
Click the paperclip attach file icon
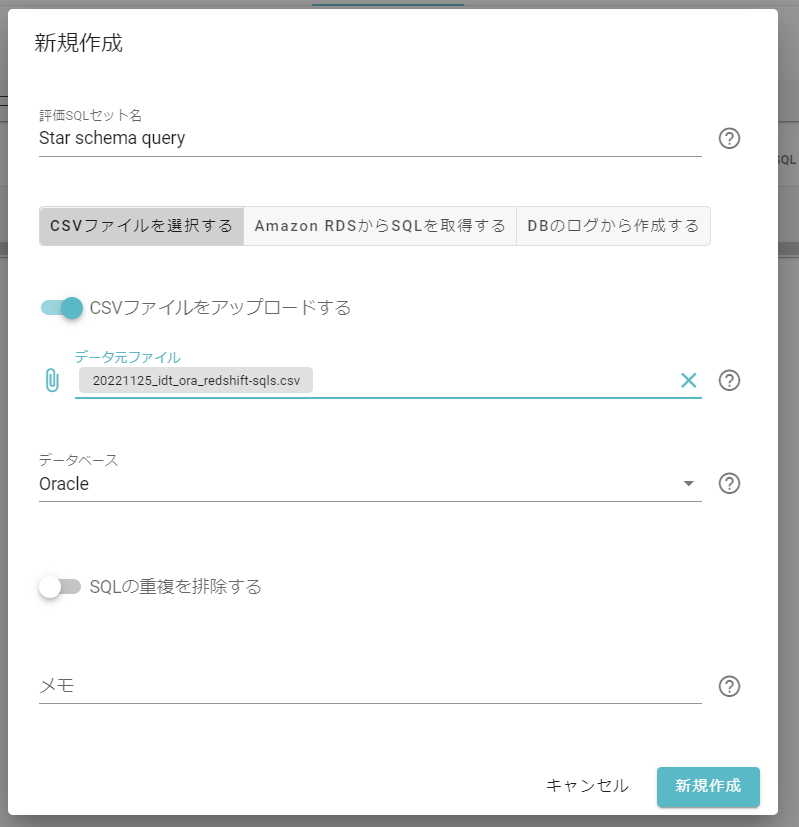[x=52, y=380]
